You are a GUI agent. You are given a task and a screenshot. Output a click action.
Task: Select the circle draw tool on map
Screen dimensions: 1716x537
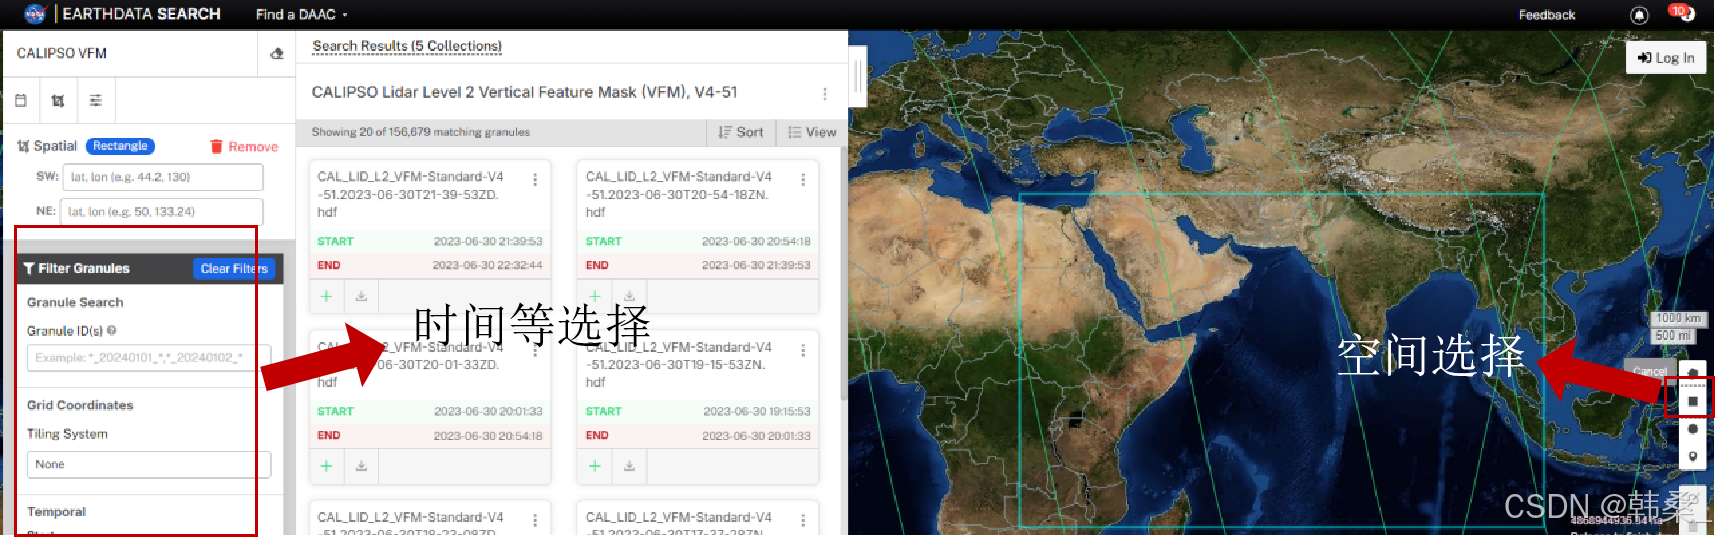point(1692,428)
